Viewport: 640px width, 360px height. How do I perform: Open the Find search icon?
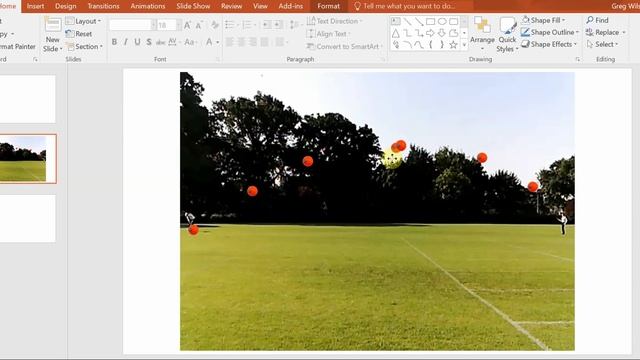tap(590, 20)
